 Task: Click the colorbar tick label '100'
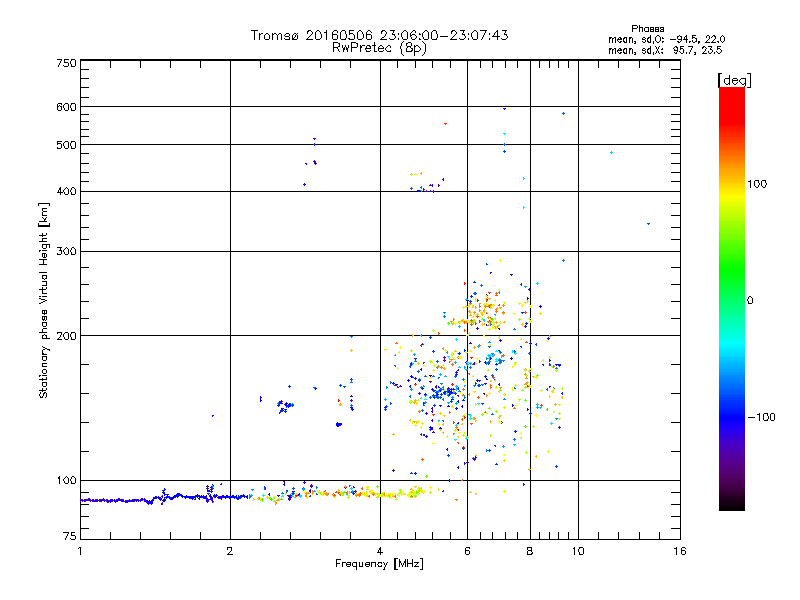tap(757, 184)
